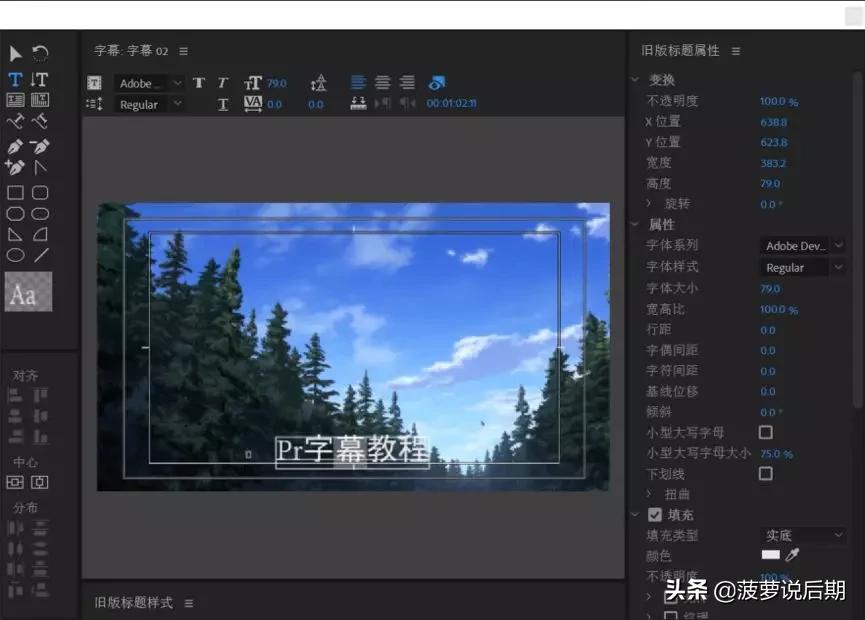
Task: Select the Type tool
Action: 14,78
